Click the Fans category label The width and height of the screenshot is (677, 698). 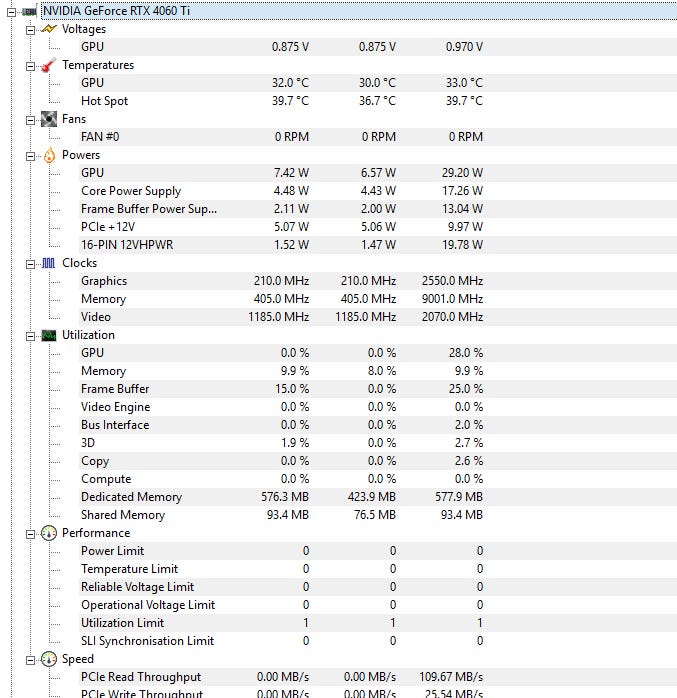pyautogui.click(x=74, y=119)
